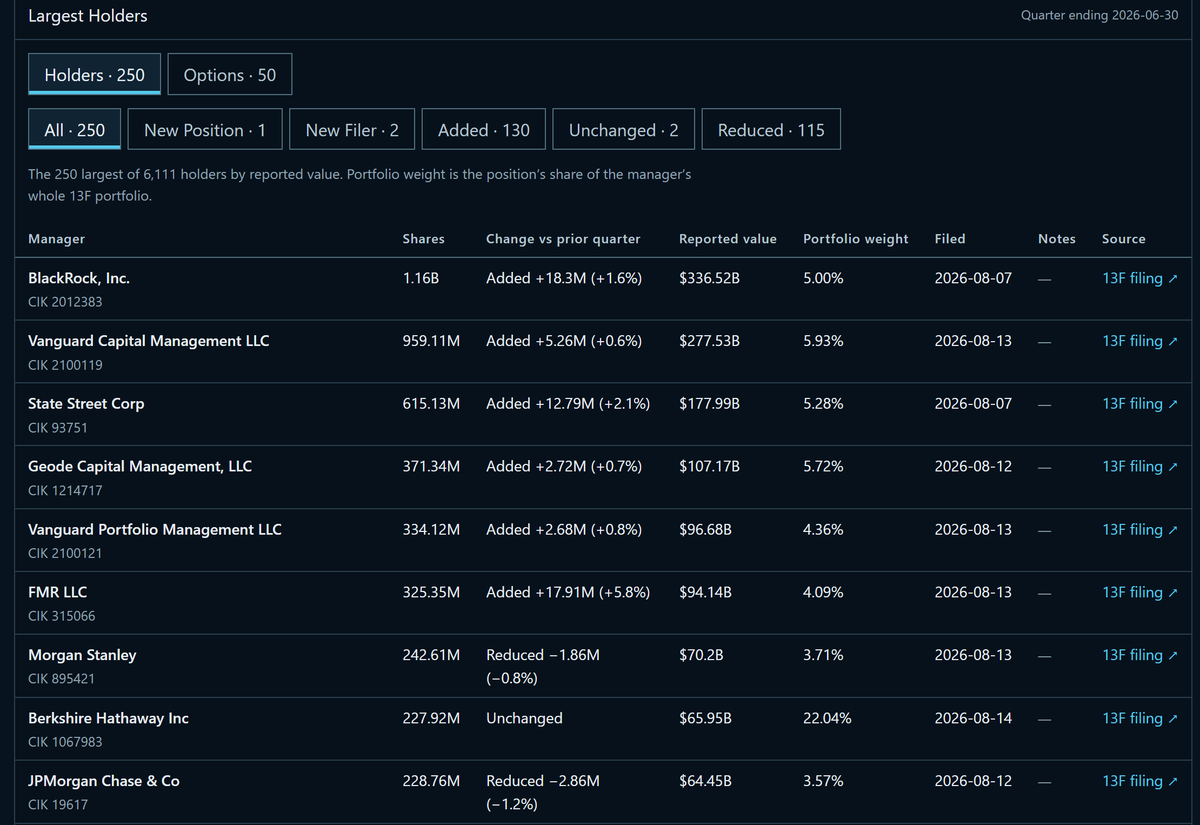This screenshot has width=1200, height=825.
Task: Select the State Street Corp name
Action: pyautogui.click(x=86, y=404)
